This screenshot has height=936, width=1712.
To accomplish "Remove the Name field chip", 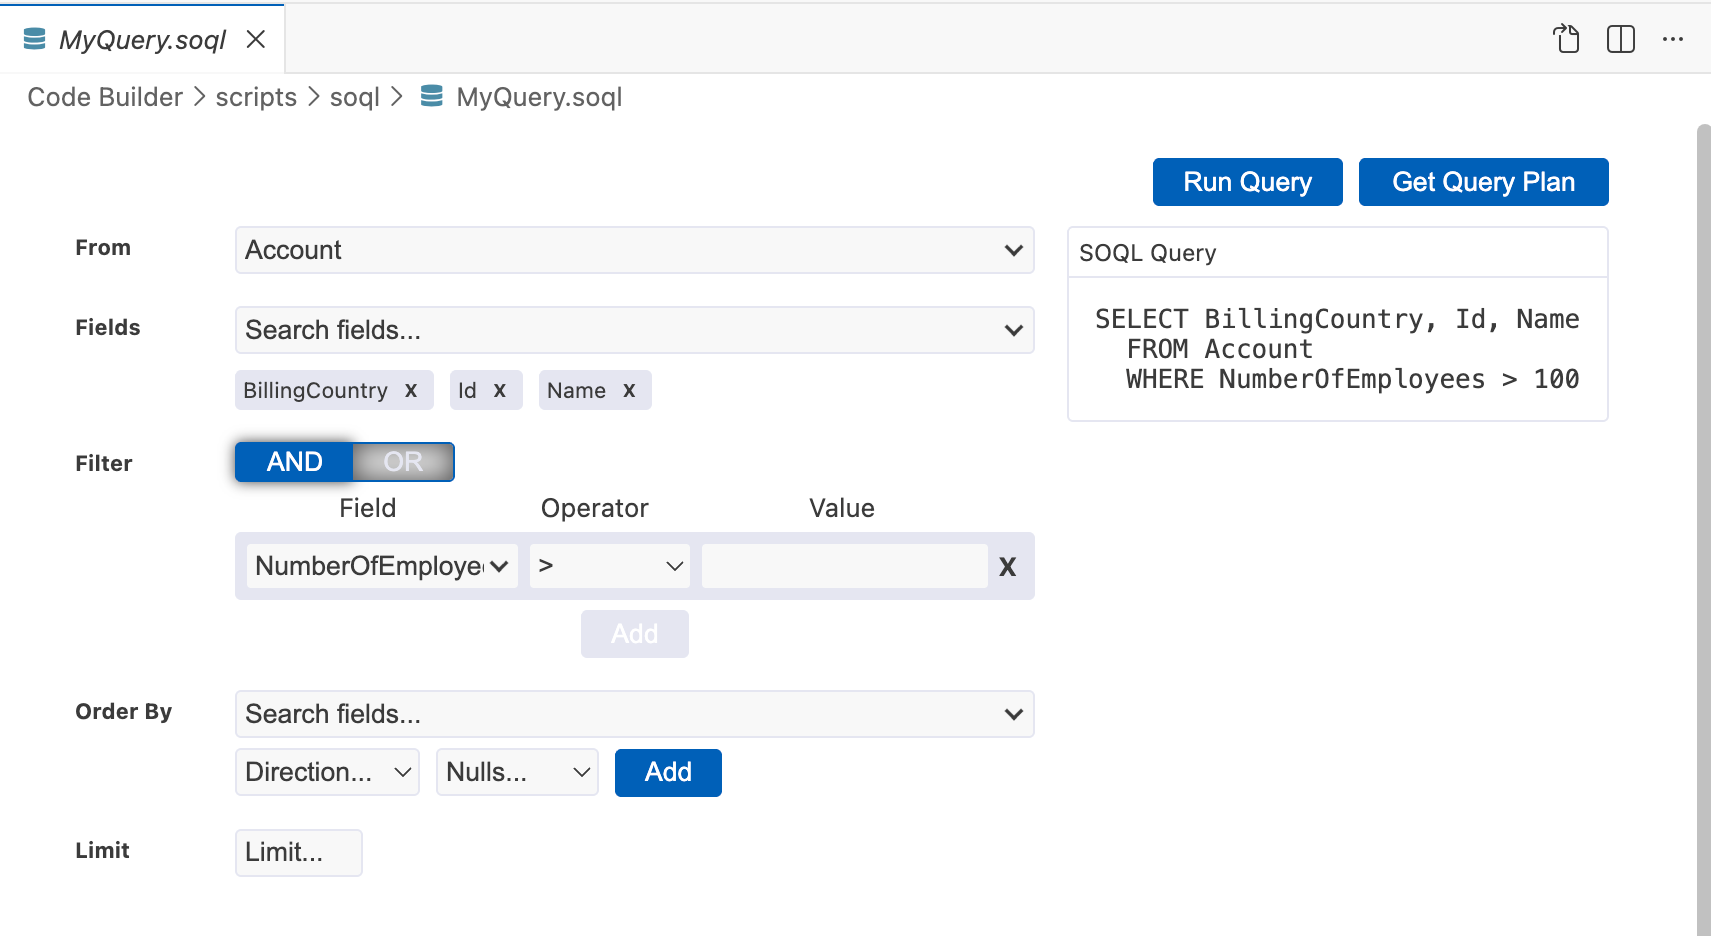I will tap(629, 391).
